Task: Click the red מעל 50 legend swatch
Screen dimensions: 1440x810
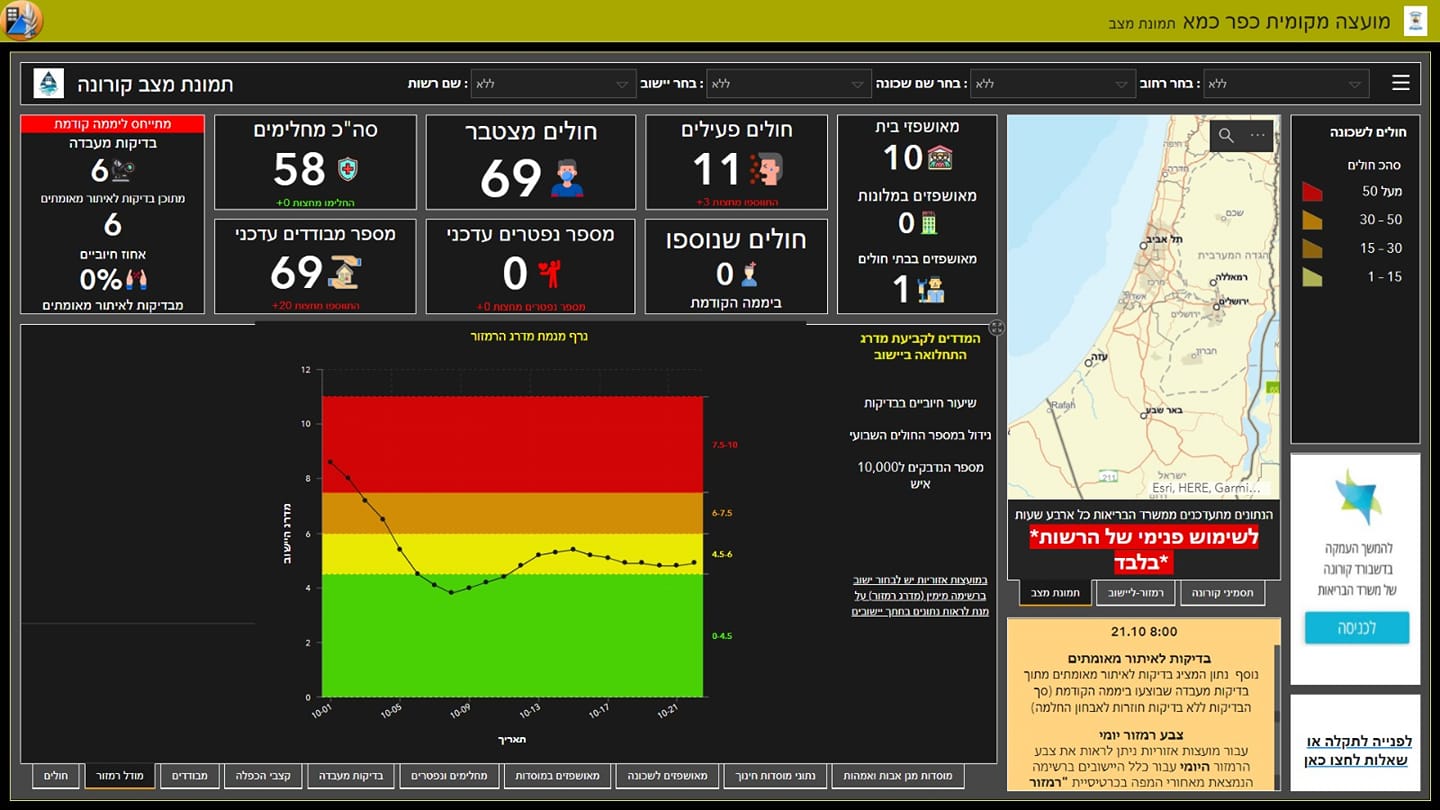Action: [x=1312, y=191]
